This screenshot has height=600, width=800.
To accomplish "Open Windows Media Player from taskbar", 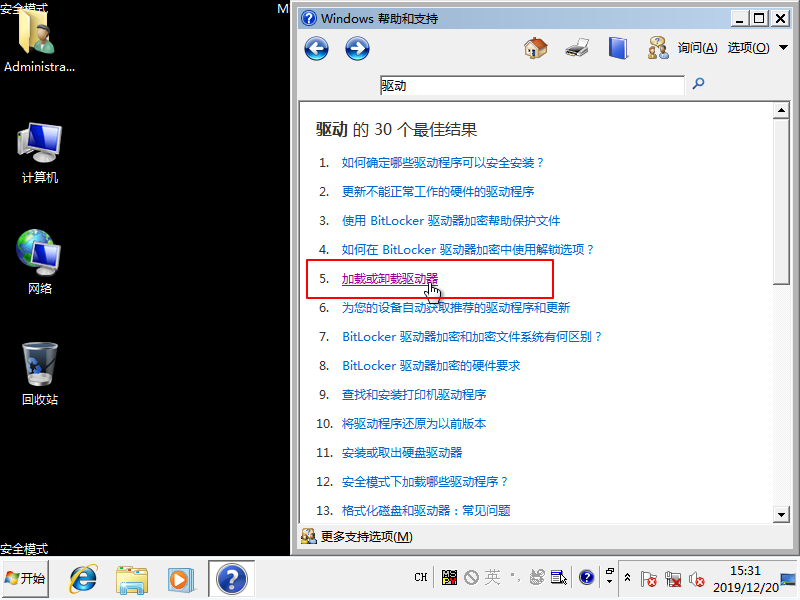I will (x=179, y=578).
